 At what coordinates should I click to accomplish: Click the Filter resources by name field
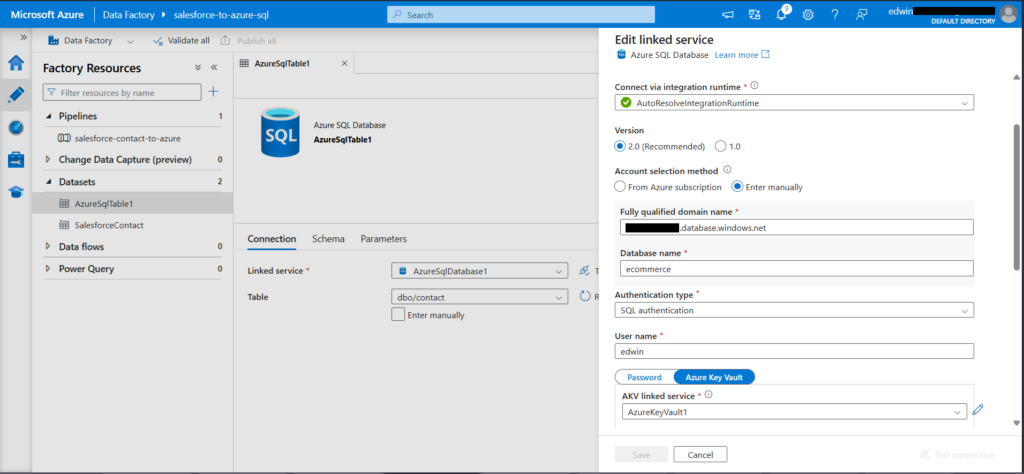point(121,93)
